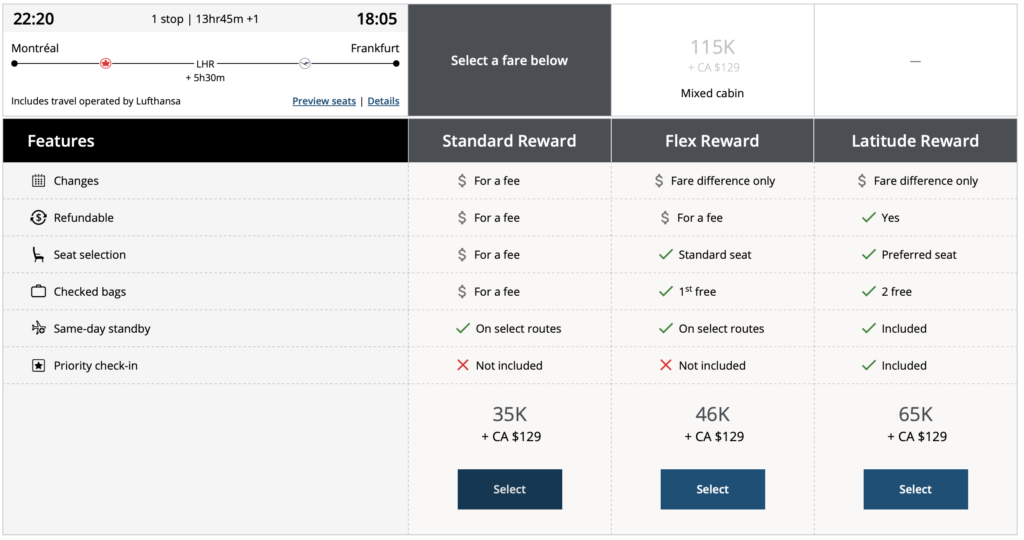Click the Standard Reward column header
The height and width of the screenshot is (540, 1024).
509,141
